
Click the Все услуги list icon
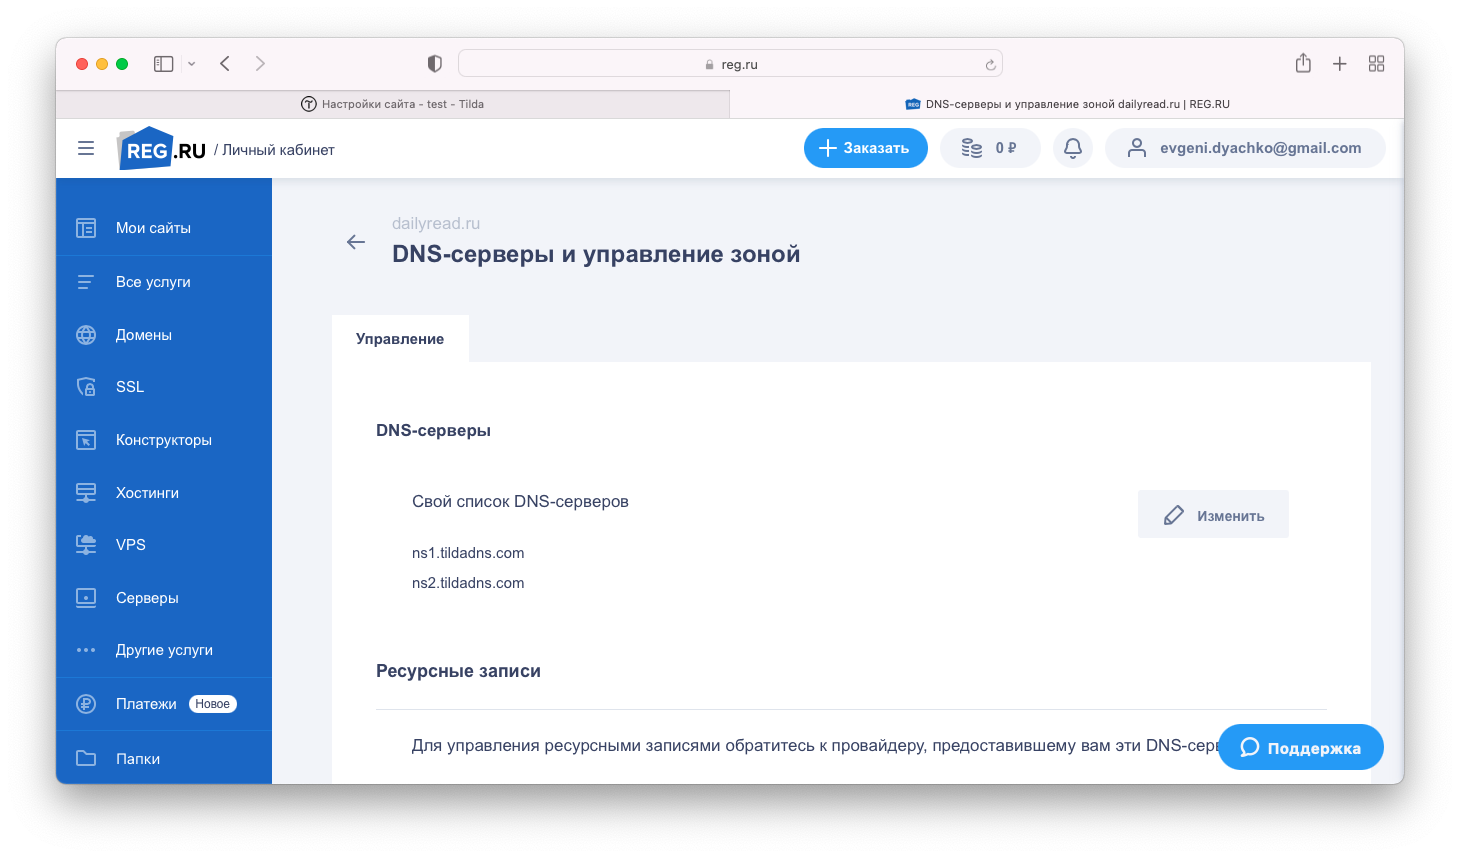tap(86, 282)
